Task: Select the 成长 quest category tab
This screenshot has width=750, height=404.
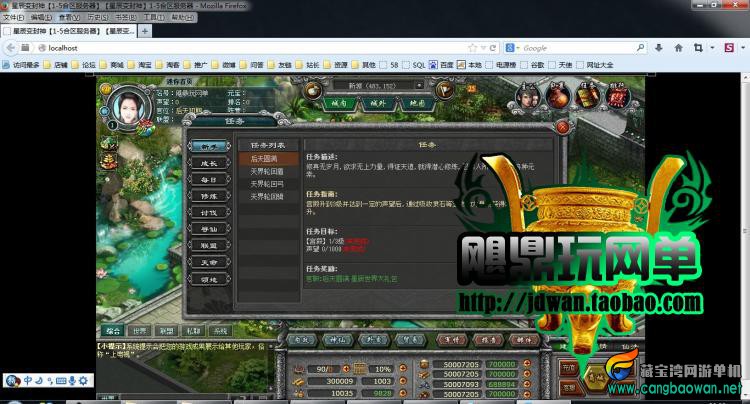Action: tap(210, 164)
